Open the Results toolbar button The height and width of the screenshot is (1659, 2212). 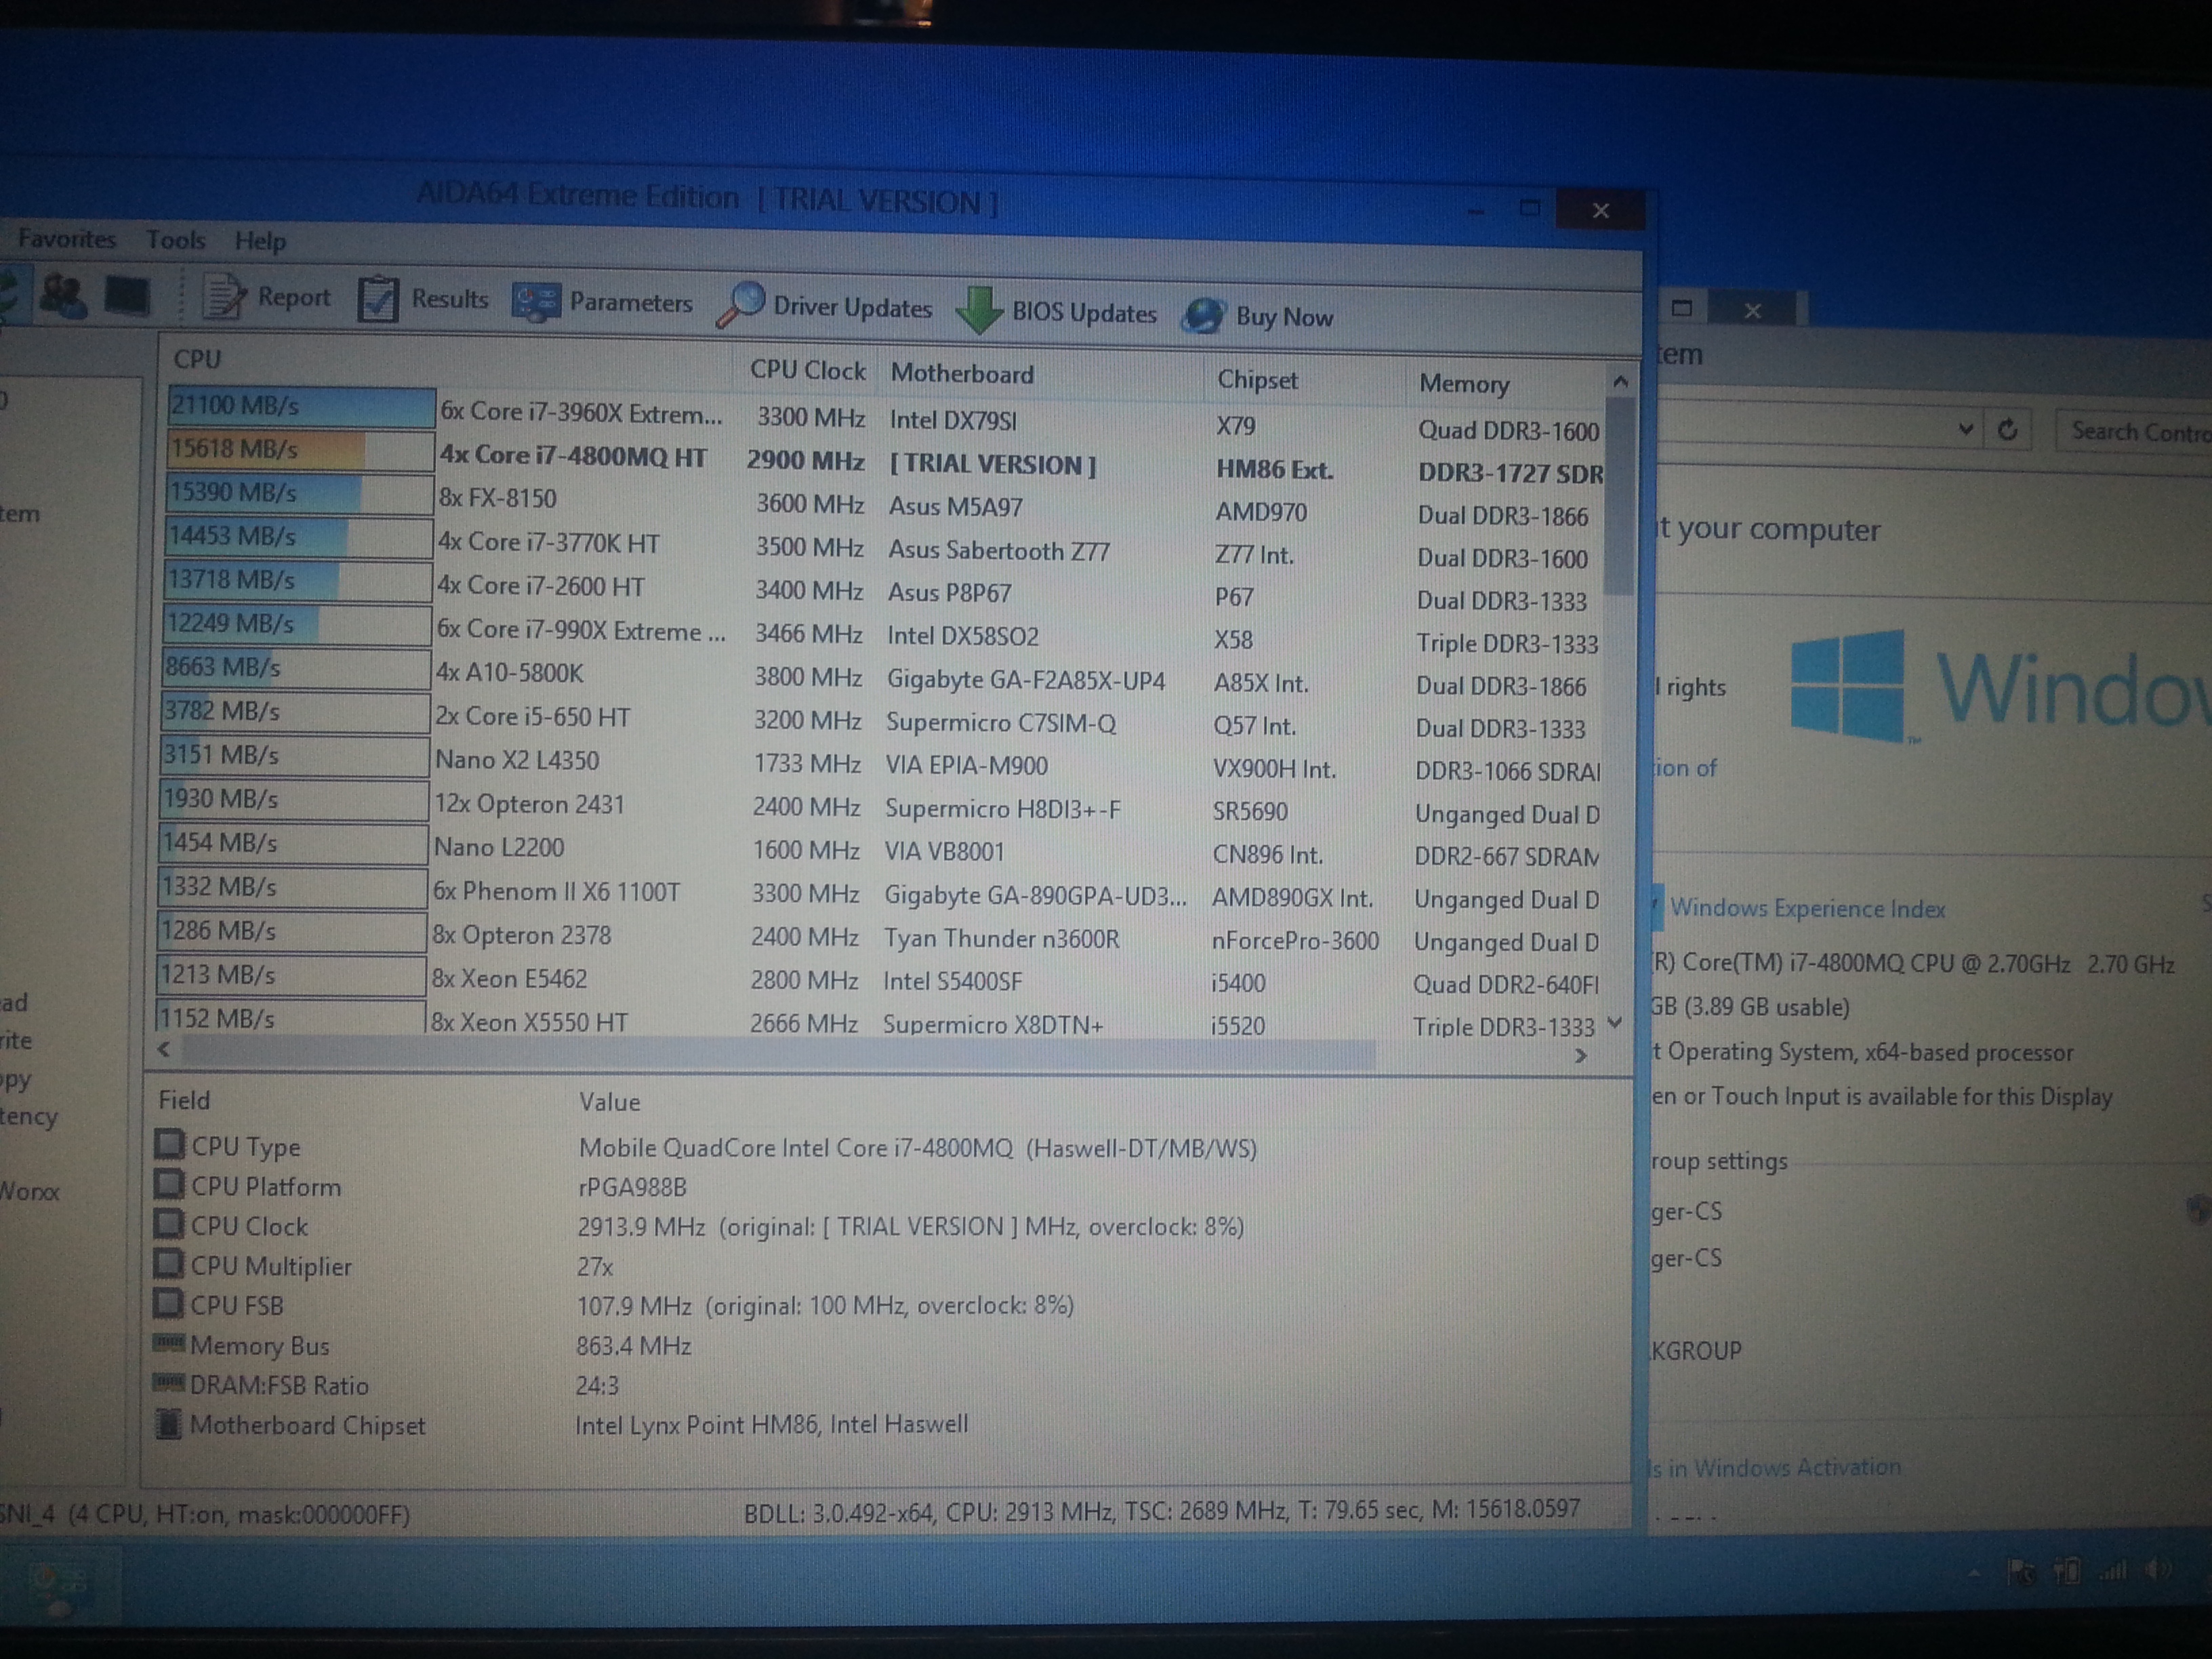(423, 299)
